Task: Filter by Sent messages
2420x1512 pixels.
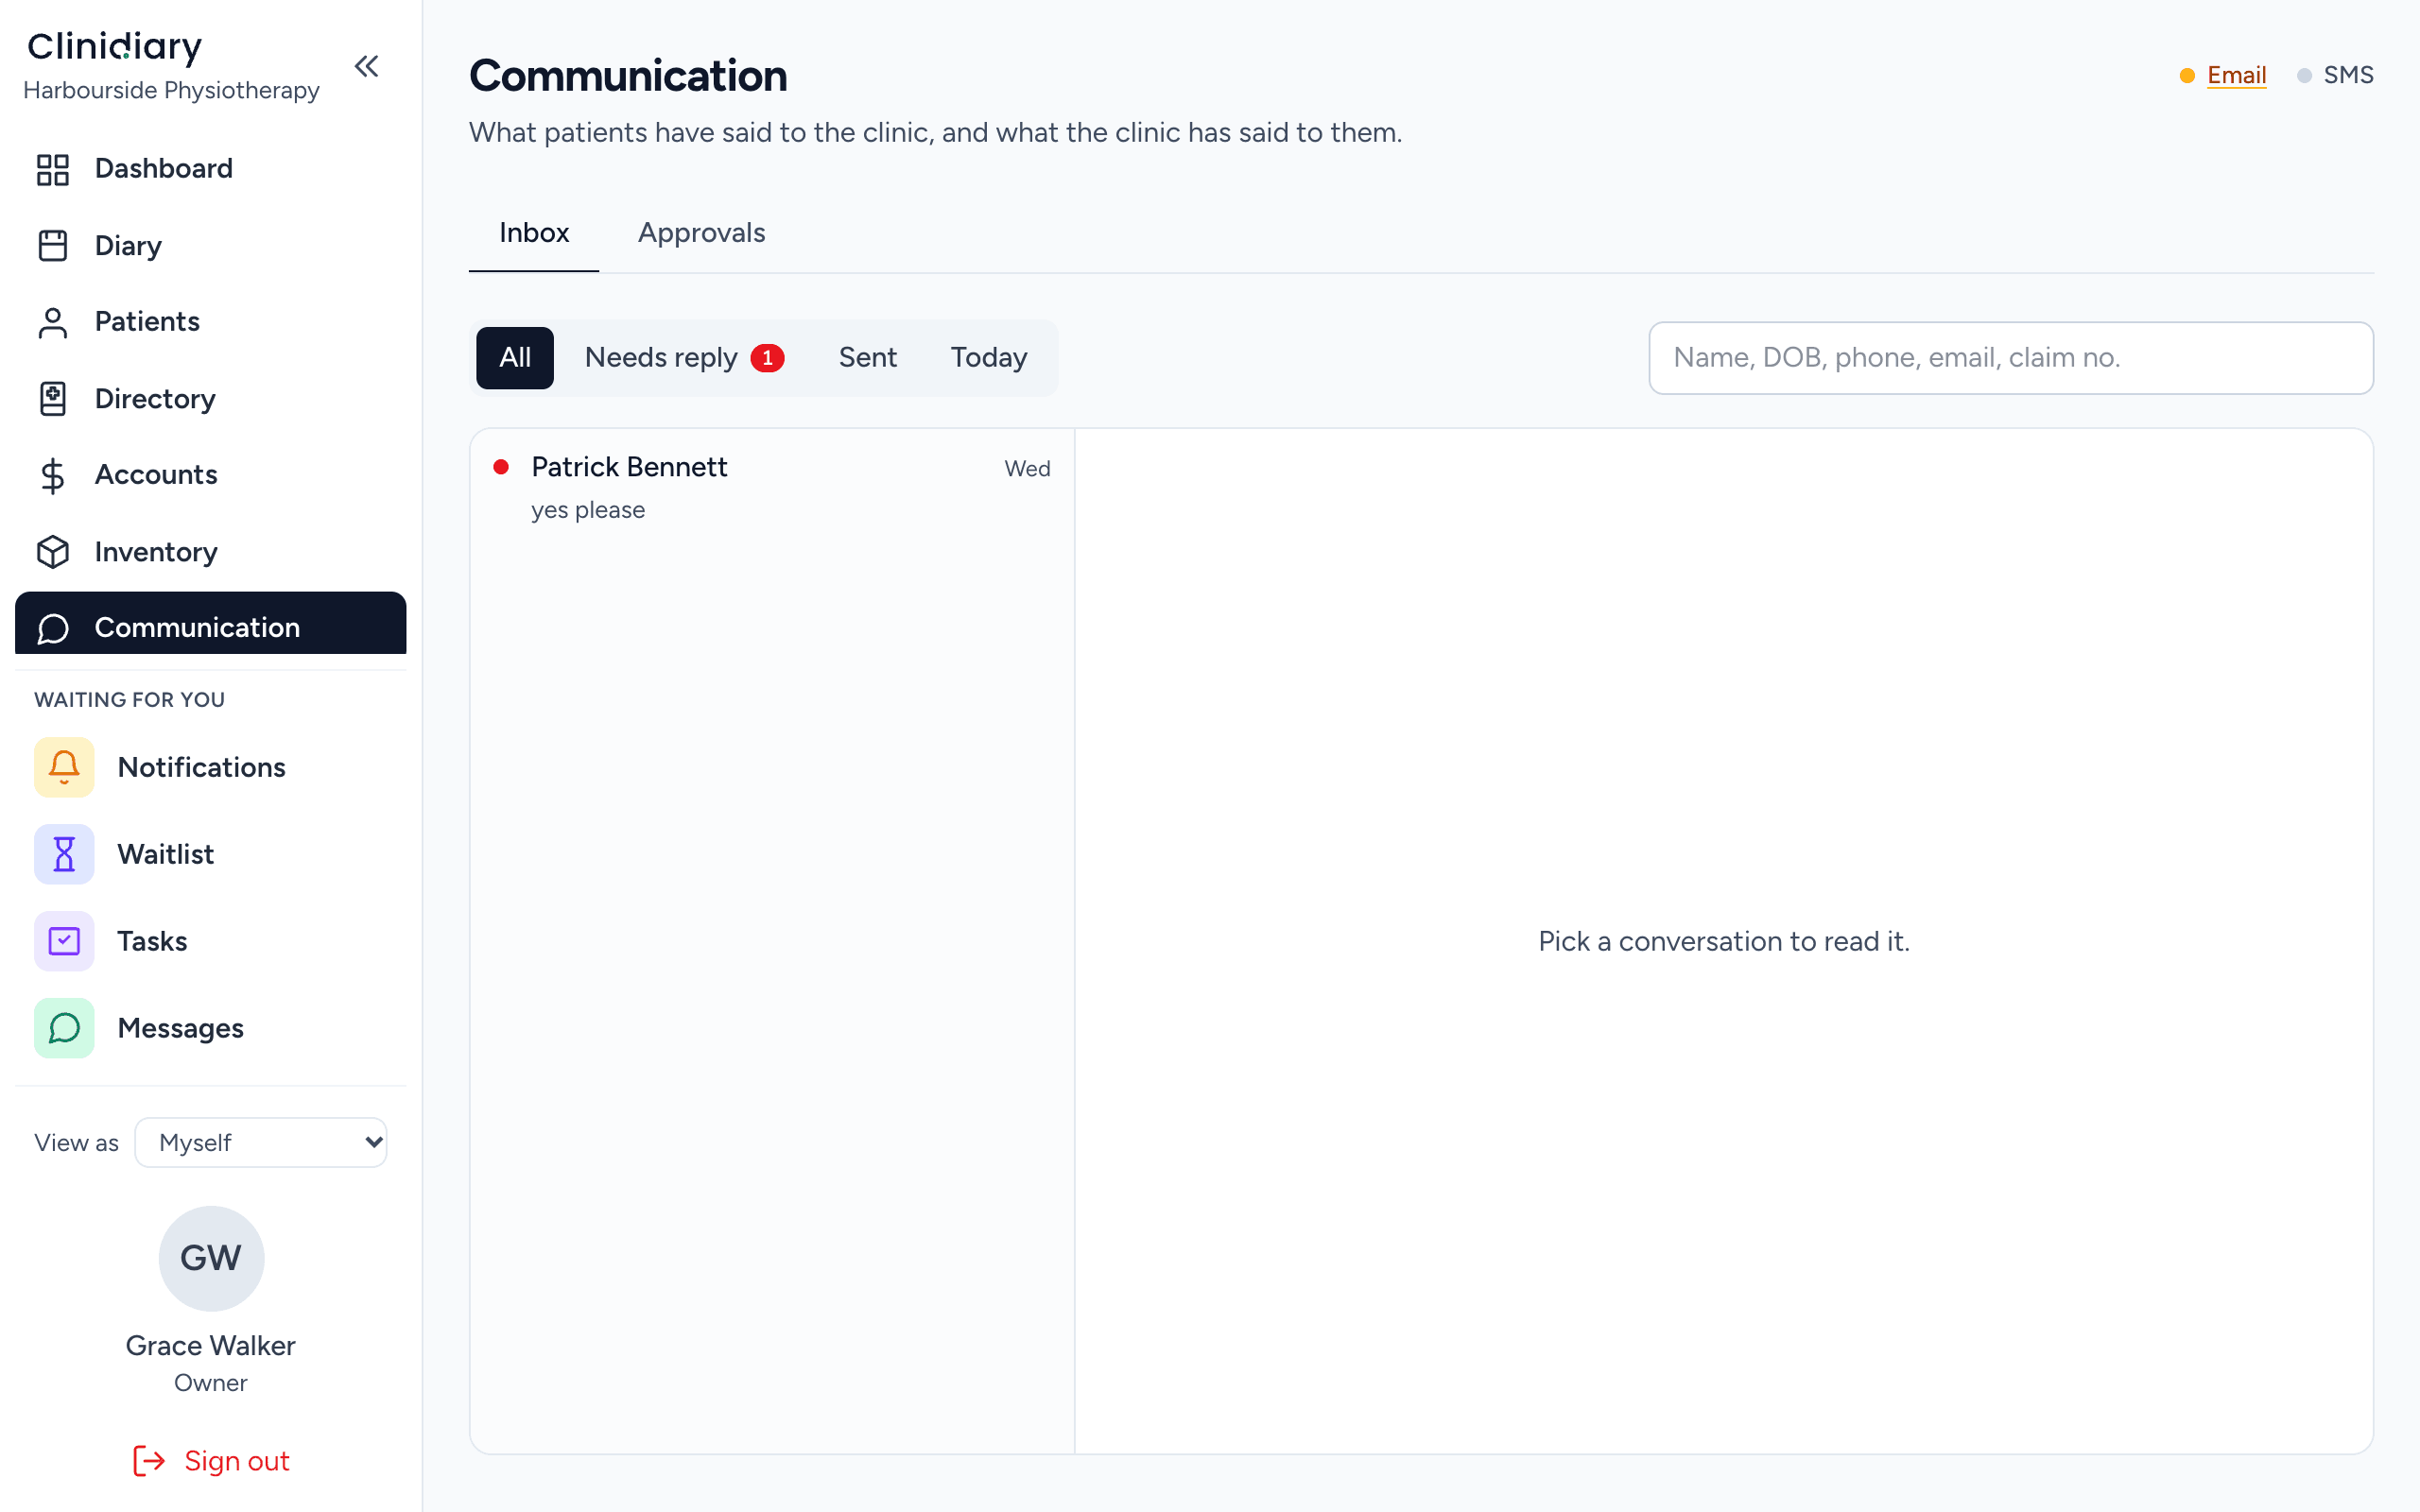Action: 867,358
